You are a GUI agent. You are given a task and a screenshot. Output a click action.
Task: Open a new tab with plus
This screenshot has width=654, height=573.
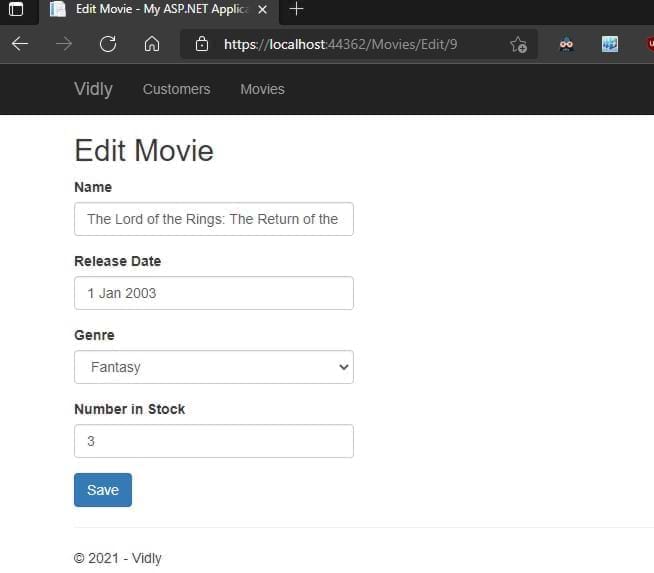(296, 9)
